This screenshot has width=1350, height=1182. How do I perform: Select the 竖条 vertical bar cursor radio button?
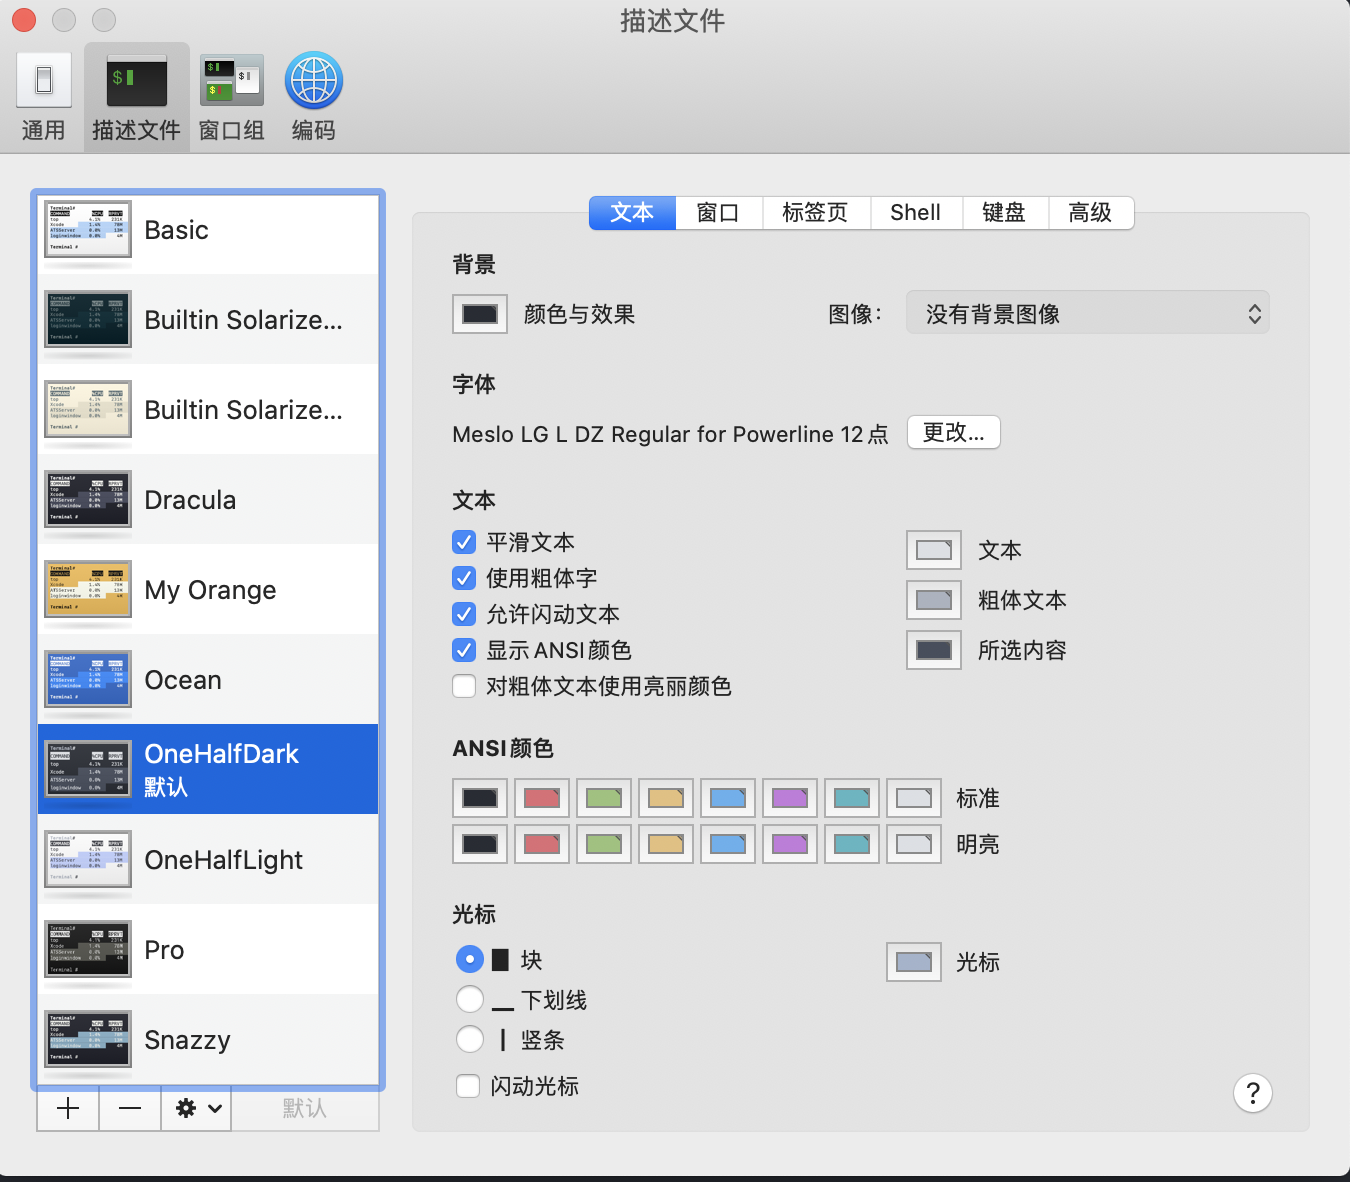tap(470, 1039)
